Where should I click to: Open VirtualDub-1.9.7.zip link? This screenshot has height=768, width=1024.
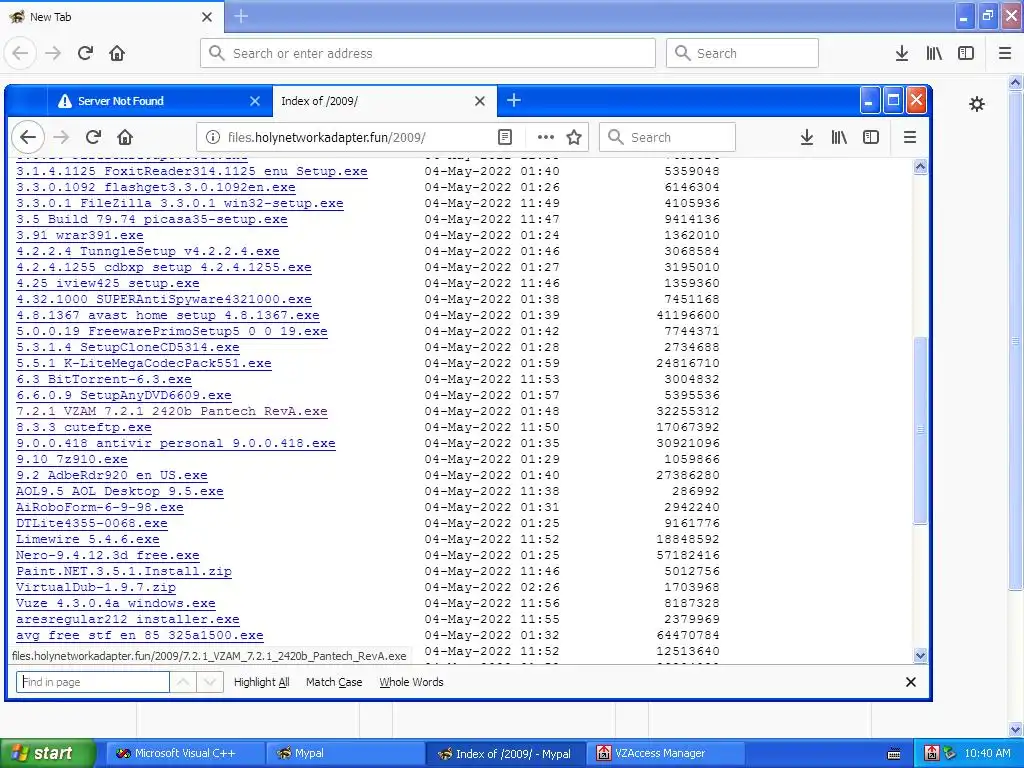pyautogui.click(x=96, y=587)
